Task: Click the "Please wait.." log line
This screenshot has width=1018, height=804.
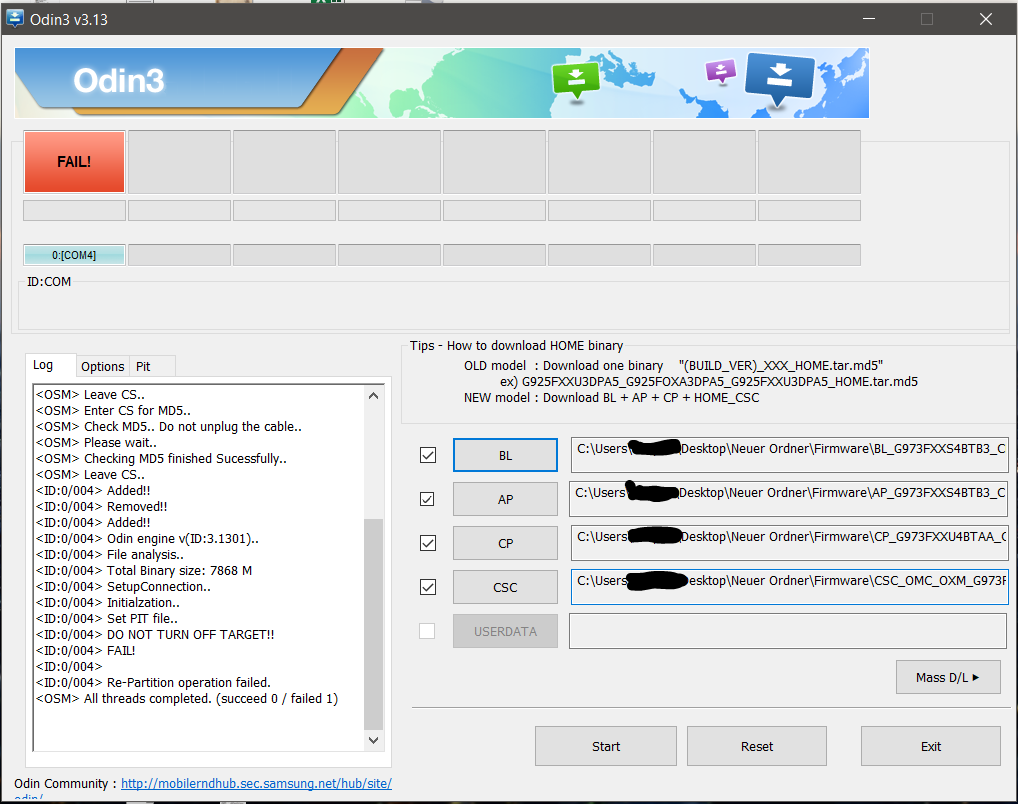Action: coord(97,443)
